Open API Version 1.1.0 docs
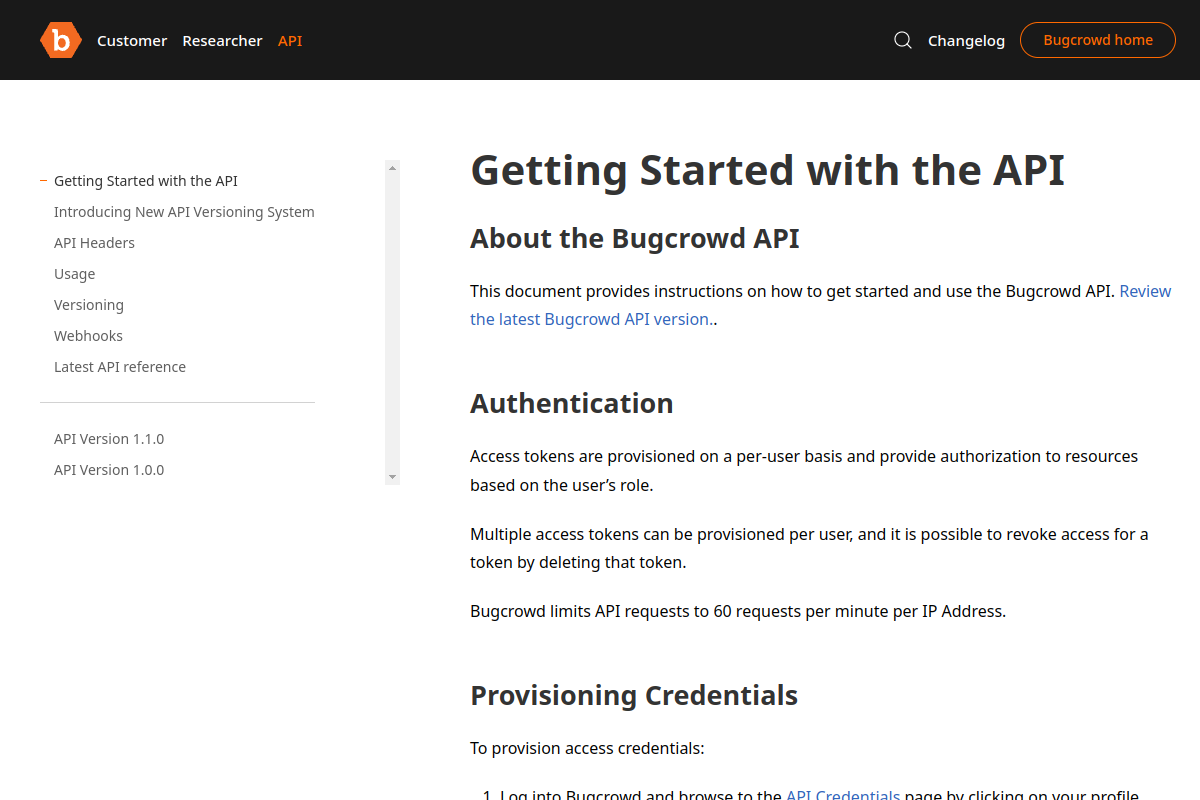Image resolution: width=1200 pixels, height=800 pixels. 109,439
